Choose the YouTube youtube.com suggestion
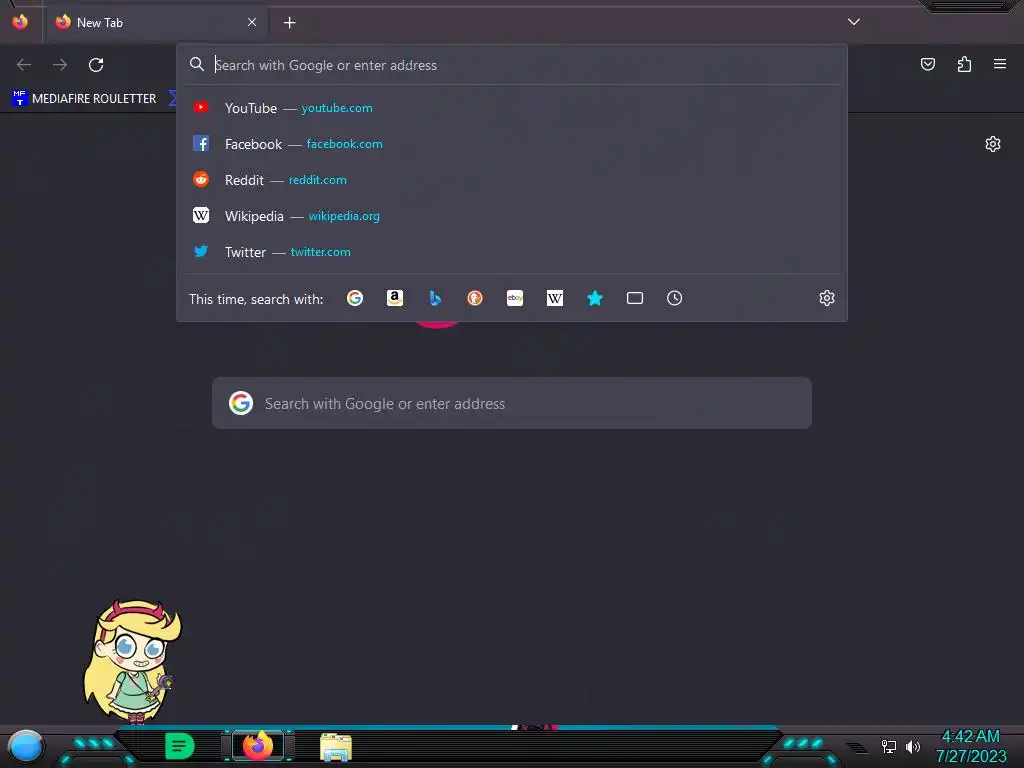 tap(512, 108)
